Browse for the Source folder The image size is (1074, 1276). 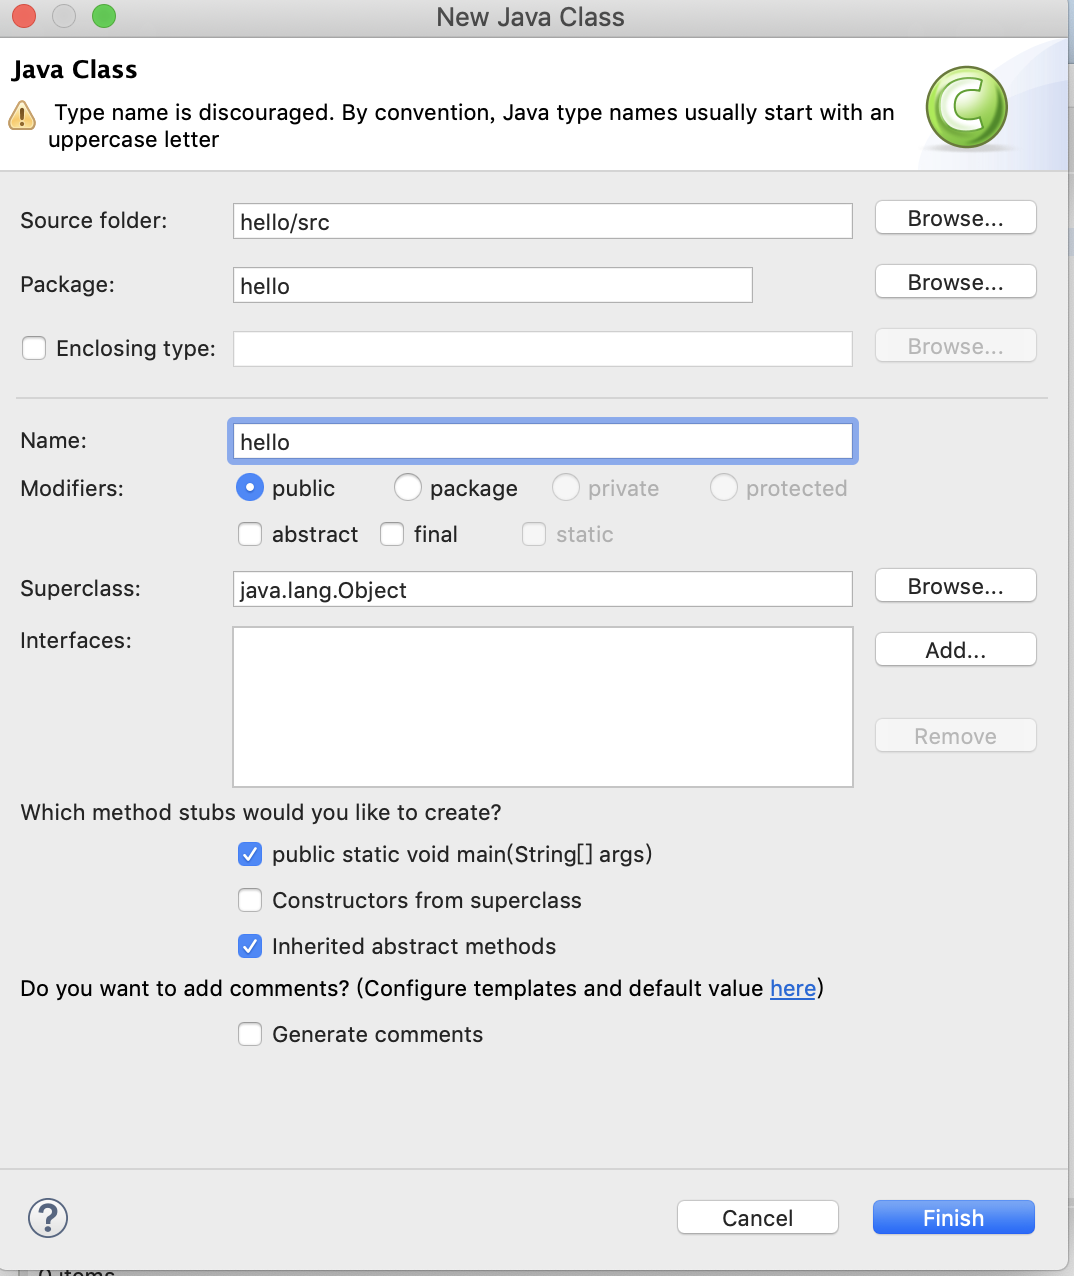[955, 218]
